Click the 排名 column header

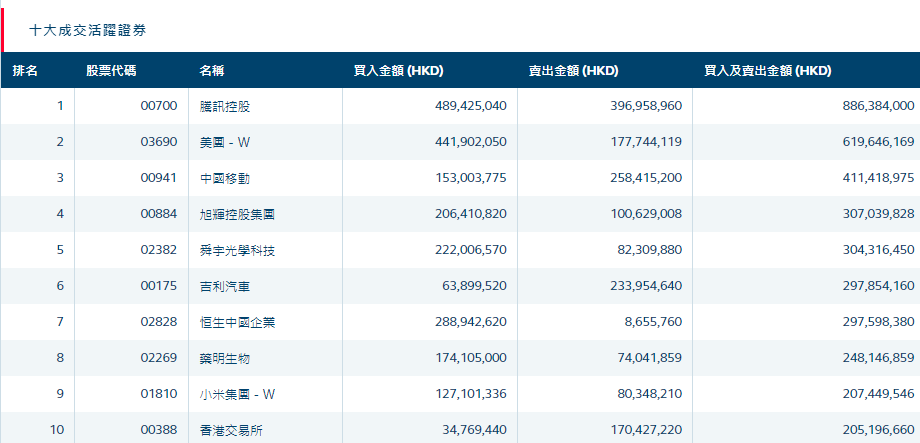click(25, 71)
